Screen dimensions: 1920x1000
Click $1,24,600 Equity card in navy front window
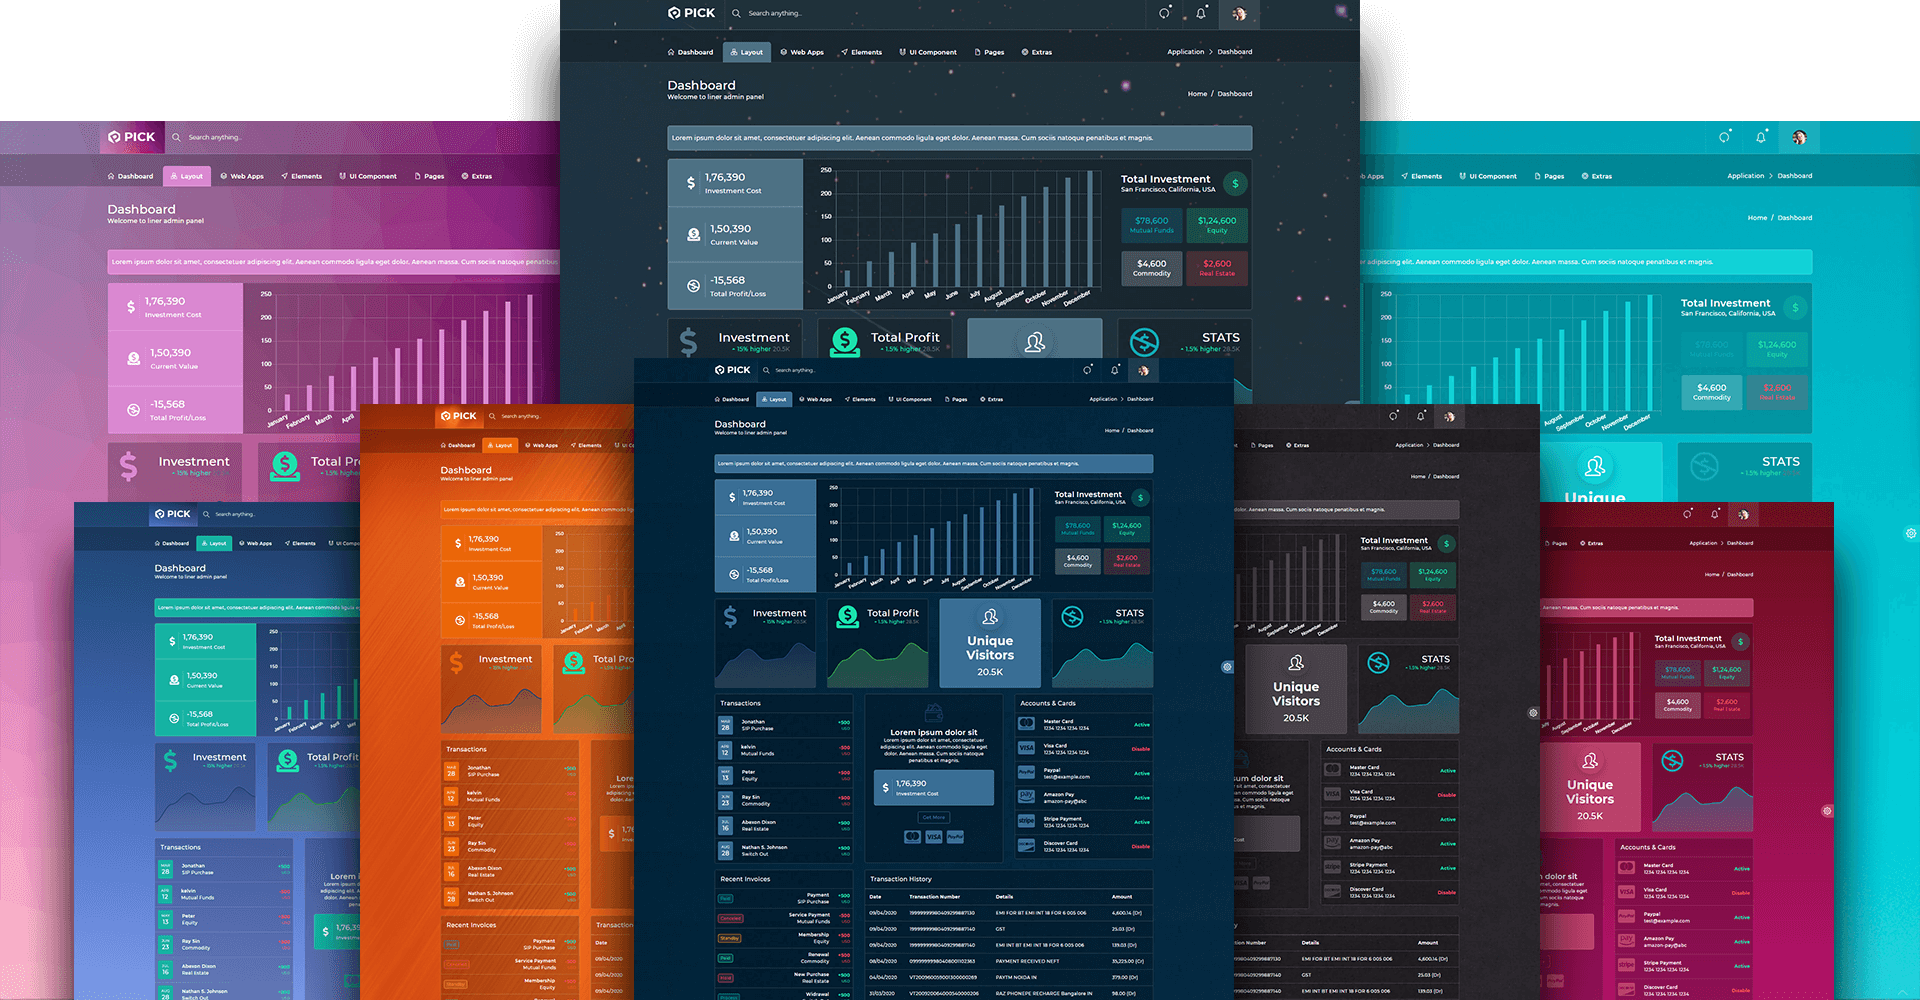coord(1127,529)
